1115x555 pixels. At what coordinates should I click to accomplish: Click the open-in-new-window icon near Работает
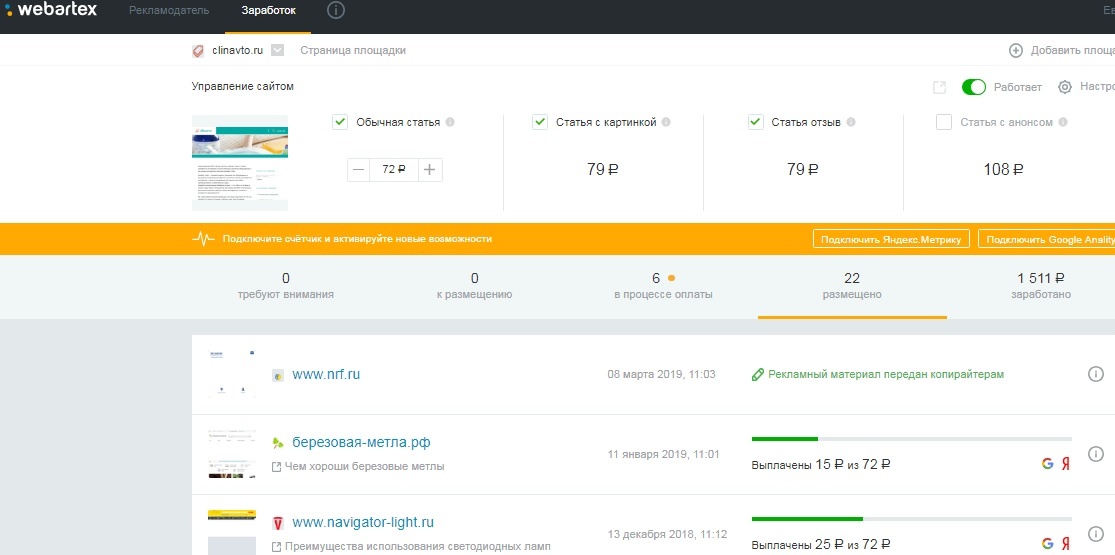coord(939,87)
